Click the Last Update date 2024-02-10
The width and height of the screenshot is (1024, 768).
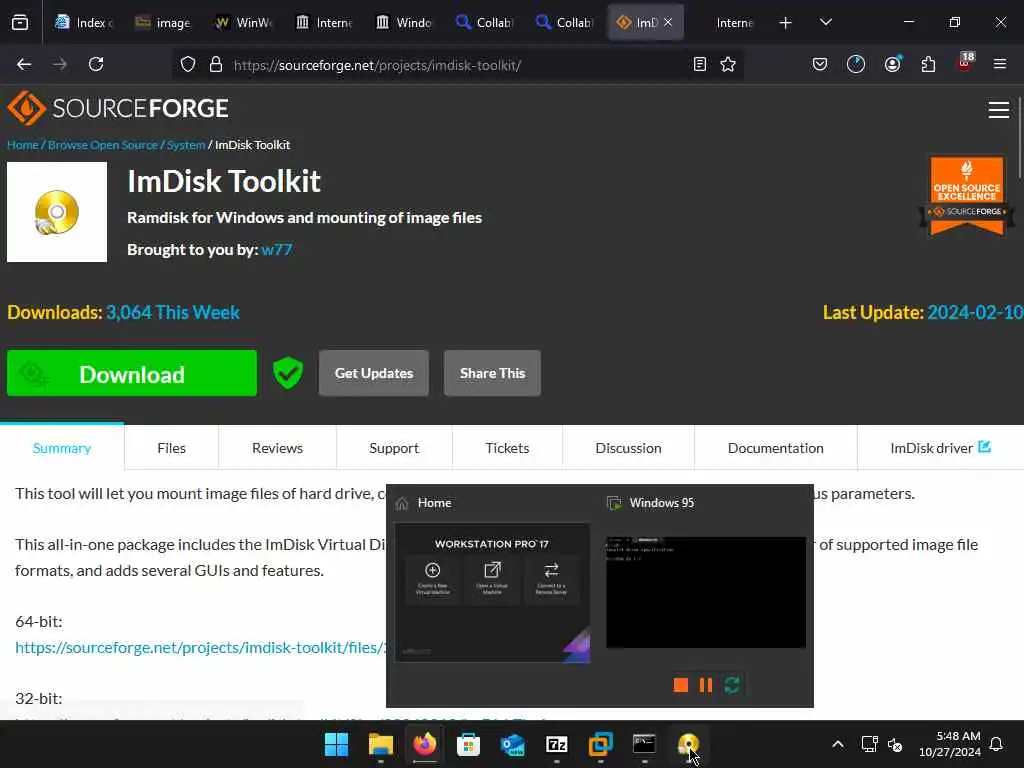point(975,312)
